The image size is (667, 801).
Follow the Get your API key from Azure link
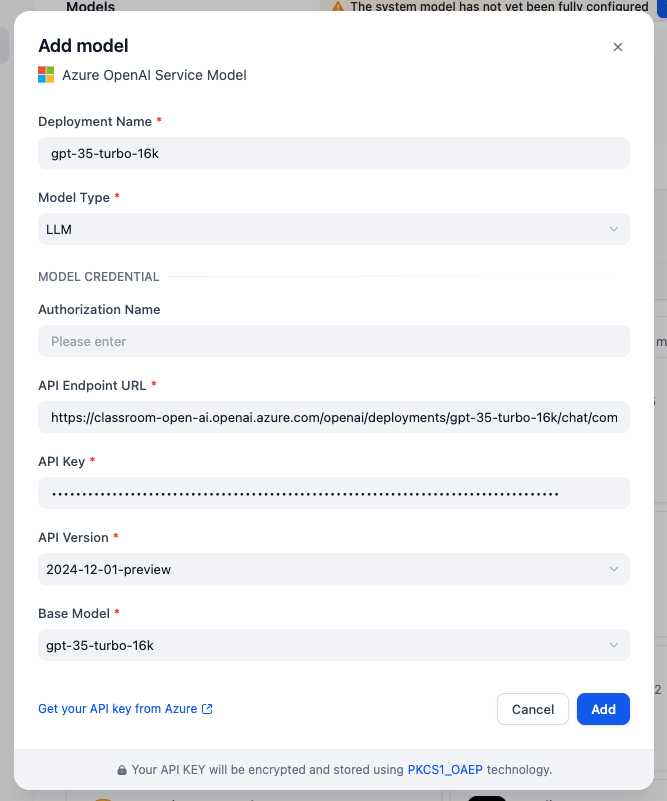pyautogui.click(x=117, y=709)
